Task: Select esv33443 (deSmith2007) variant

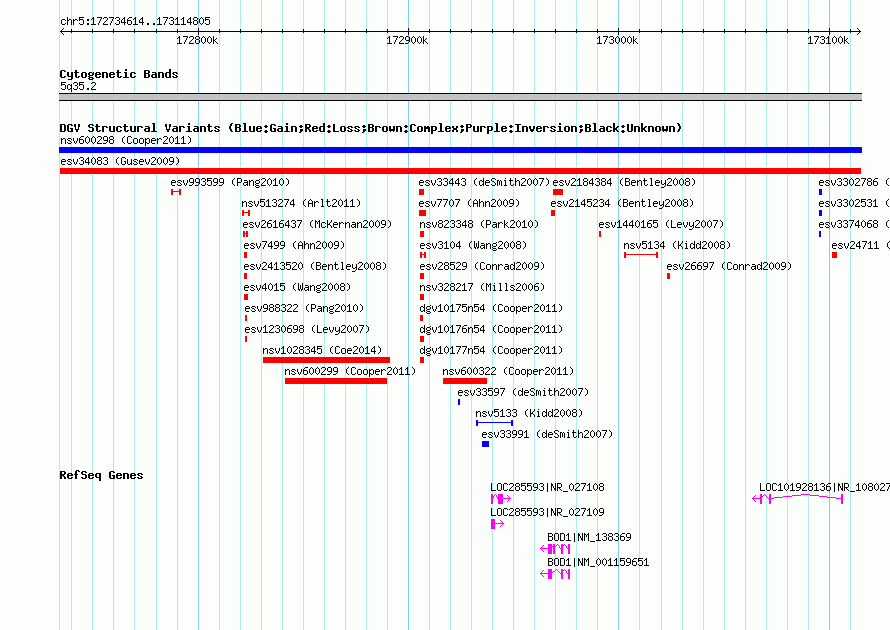Action: pos(484,182)
